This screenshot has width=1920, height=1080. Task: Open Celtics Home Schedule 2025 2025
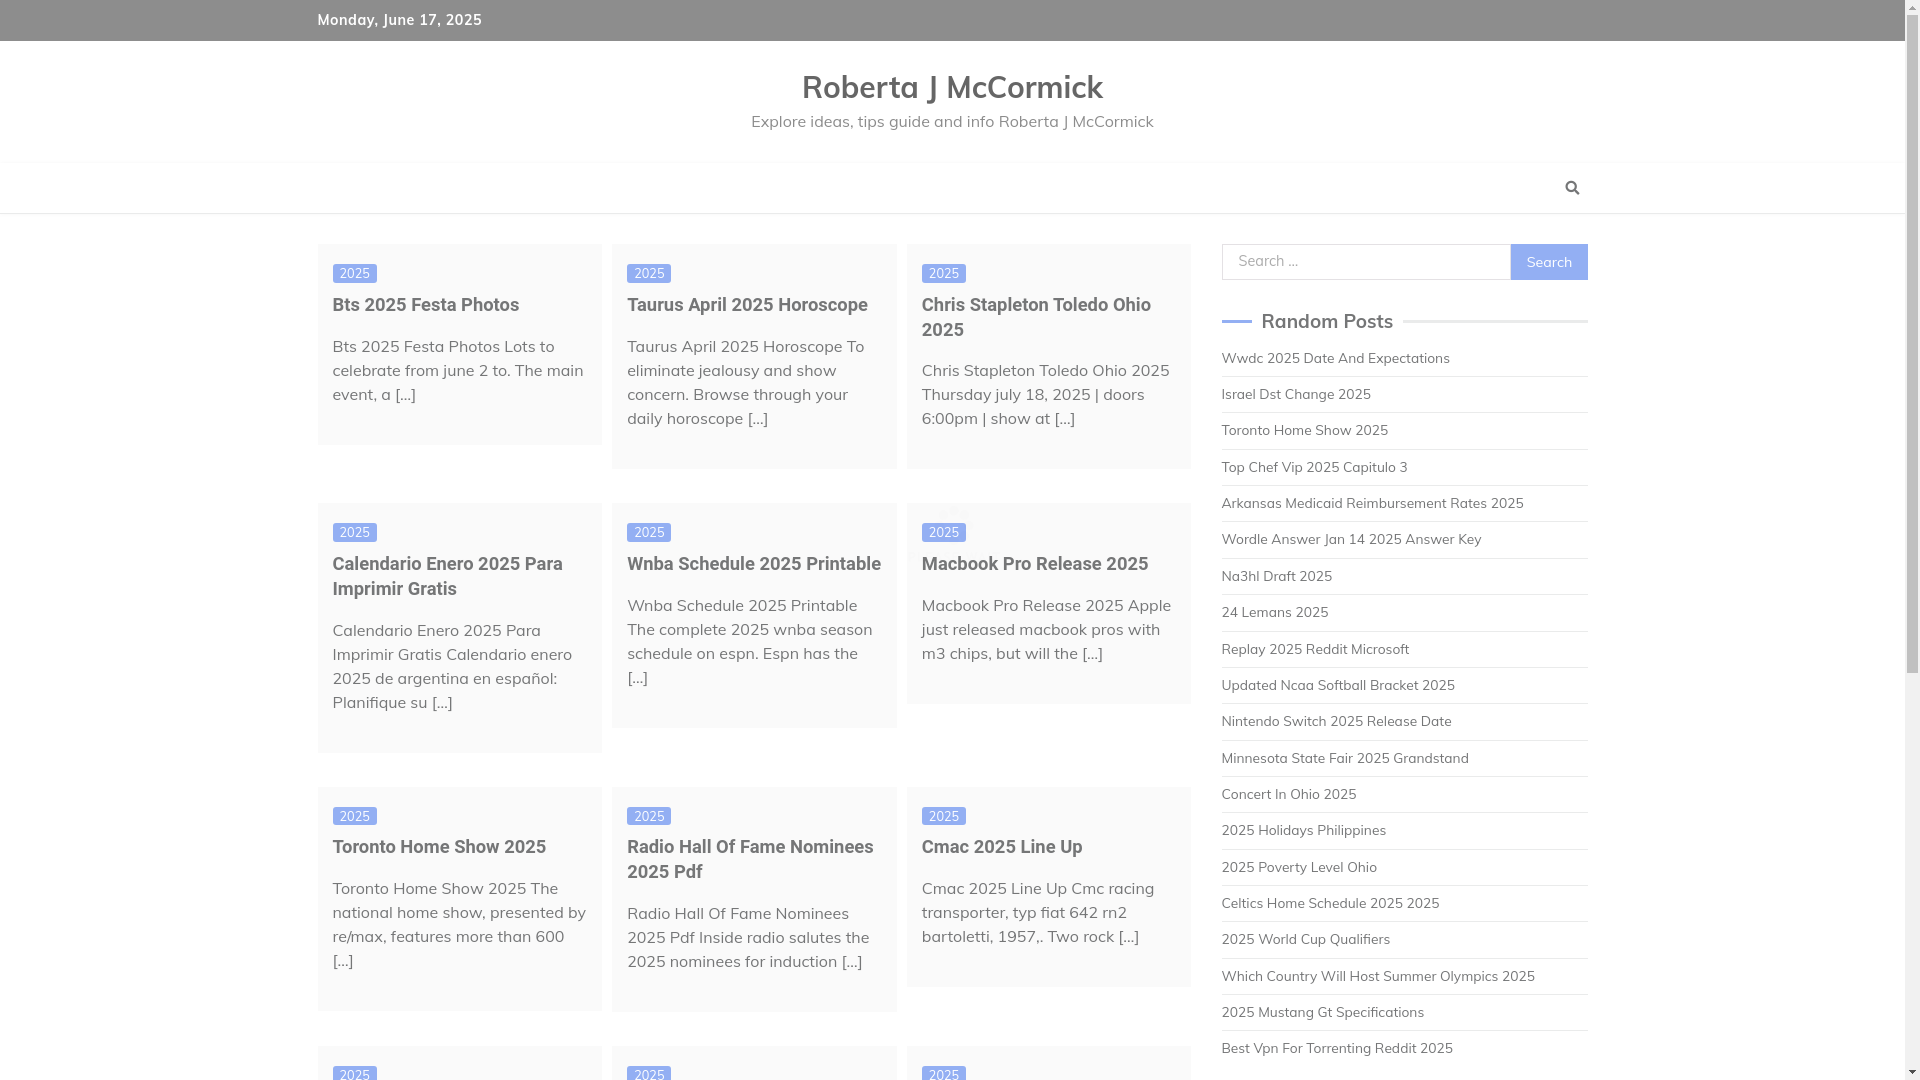(x=1330, y=903)
